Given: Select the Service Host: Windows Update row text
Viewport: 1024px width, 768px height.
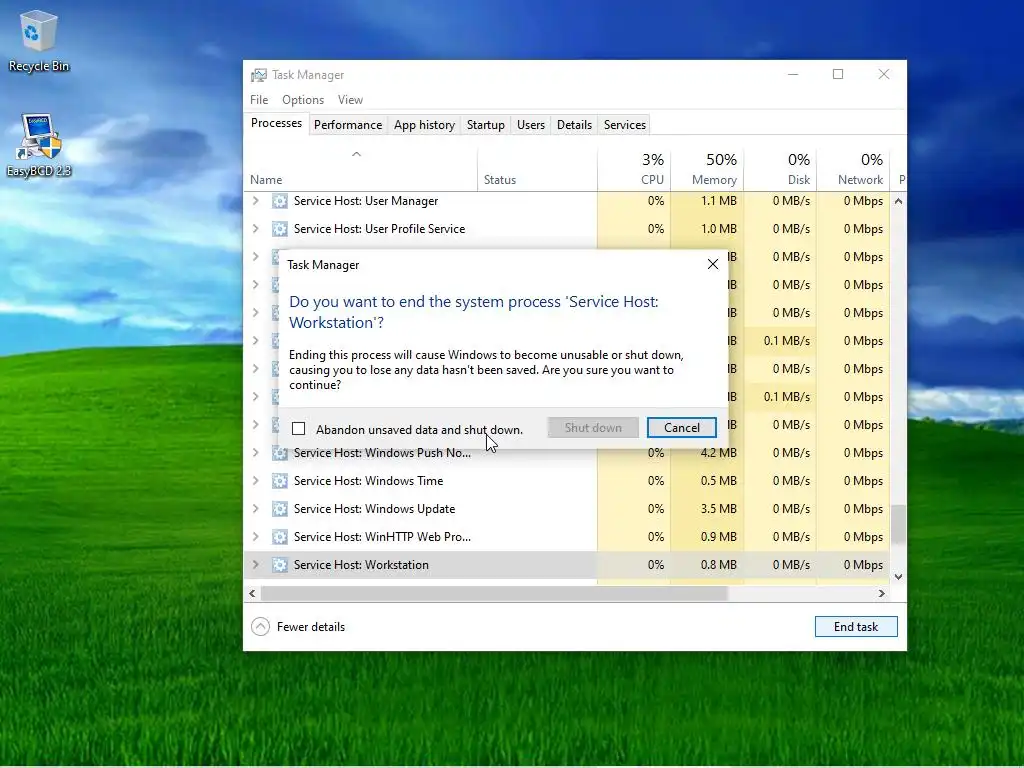Looking at the screenshot, I should coord(374,509).
